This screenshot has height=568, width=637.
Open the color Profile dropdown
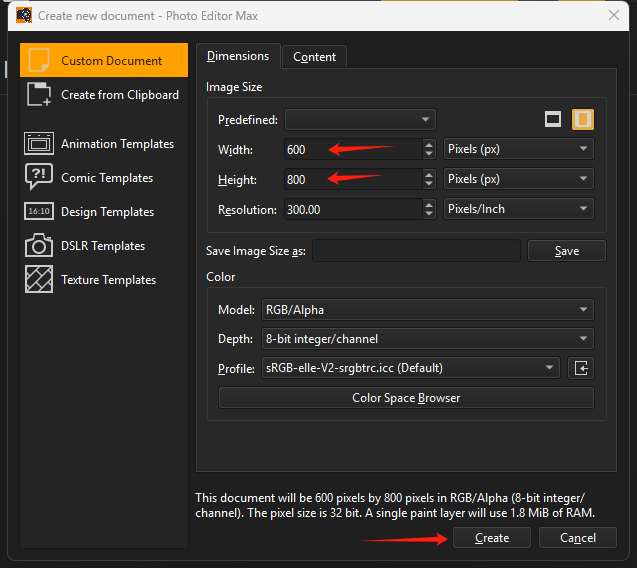tap(411, 368)
